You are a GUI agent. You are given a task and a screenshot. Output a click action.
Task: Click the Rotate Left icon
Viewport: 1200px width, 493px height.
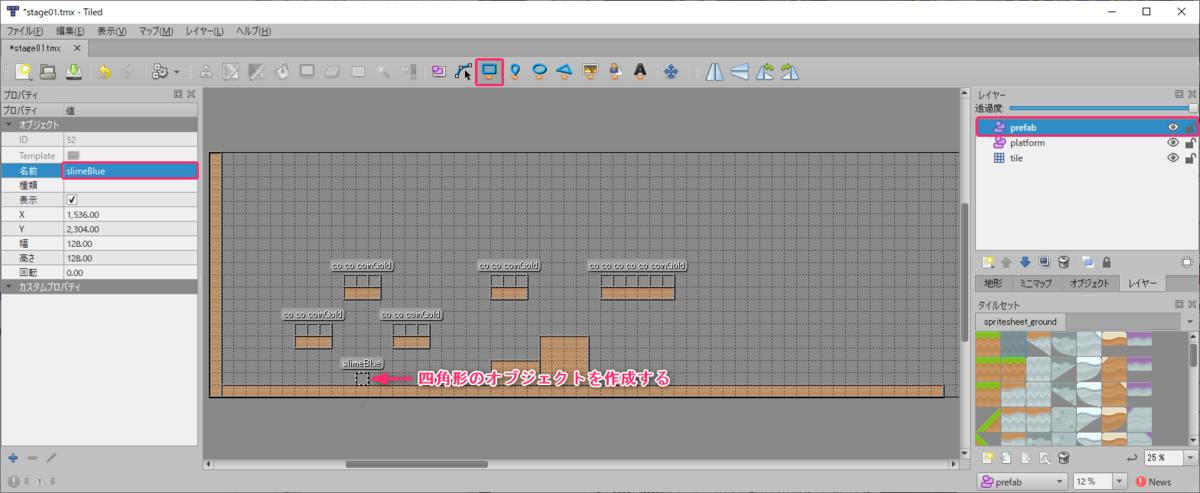click(x=765, y=72)
